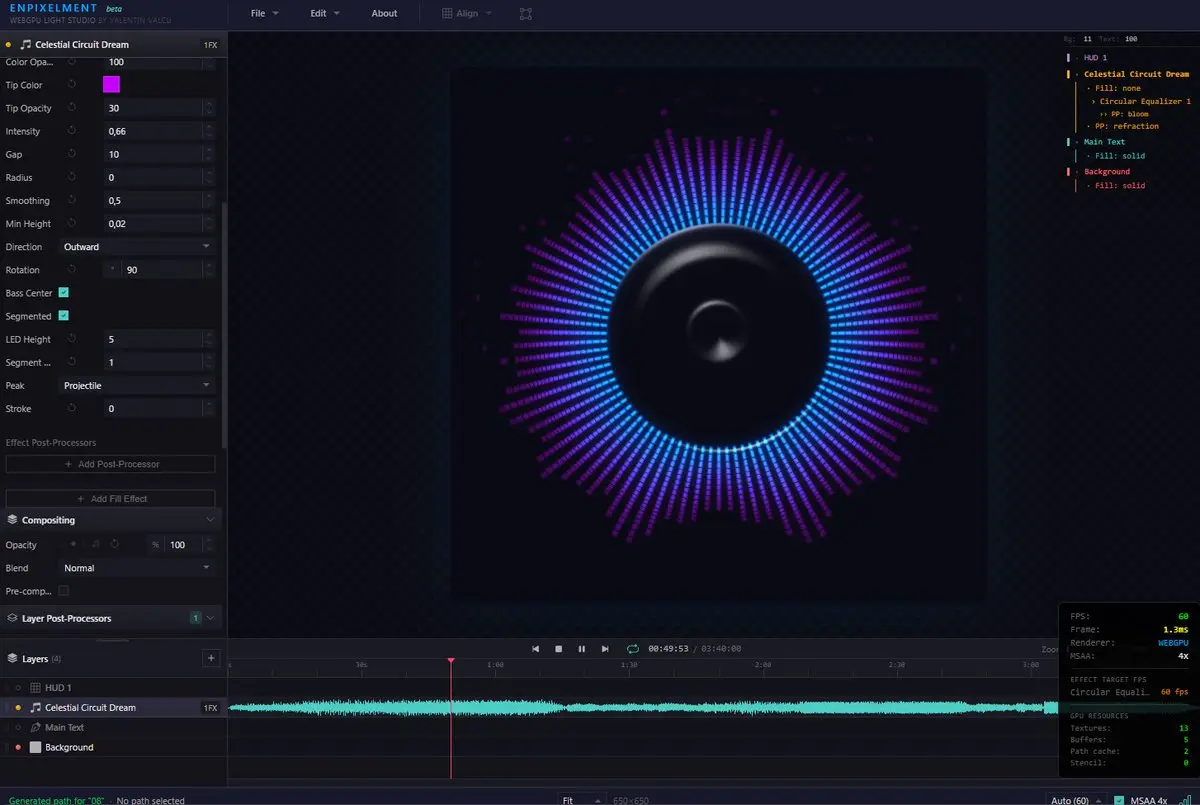The width and height of the screenshot is (1200, 805).
Task: Open the Direction dropdown set to Outward
Action: coord(137,247)
